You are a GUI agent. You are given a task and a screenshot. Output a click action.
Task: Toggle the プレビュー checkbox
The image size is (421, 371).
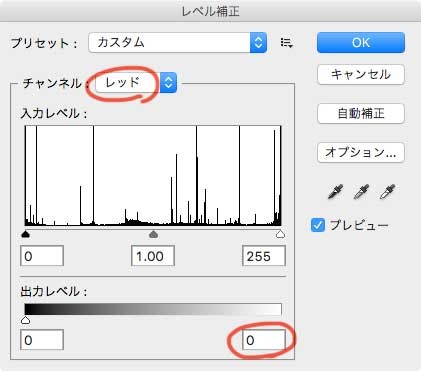(x=318, y=225)
